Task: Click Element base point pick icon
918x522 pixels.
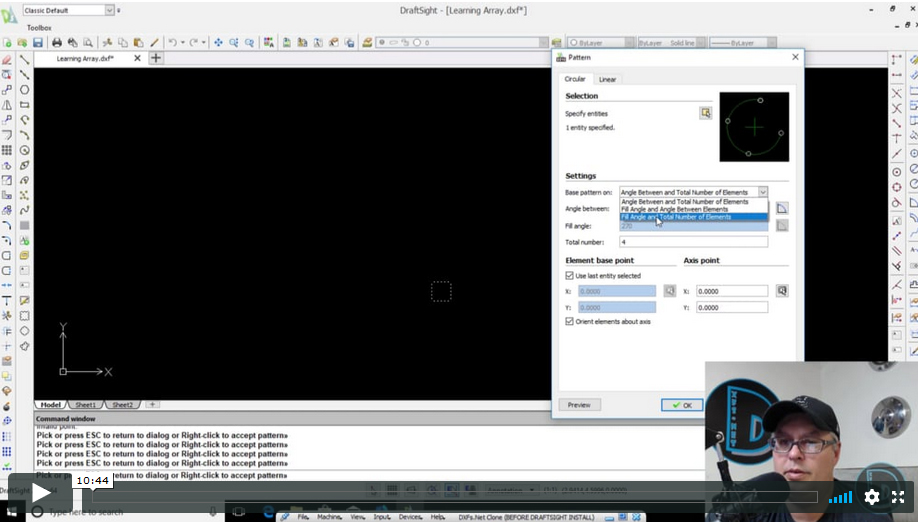Action: (x=670, y=291)
